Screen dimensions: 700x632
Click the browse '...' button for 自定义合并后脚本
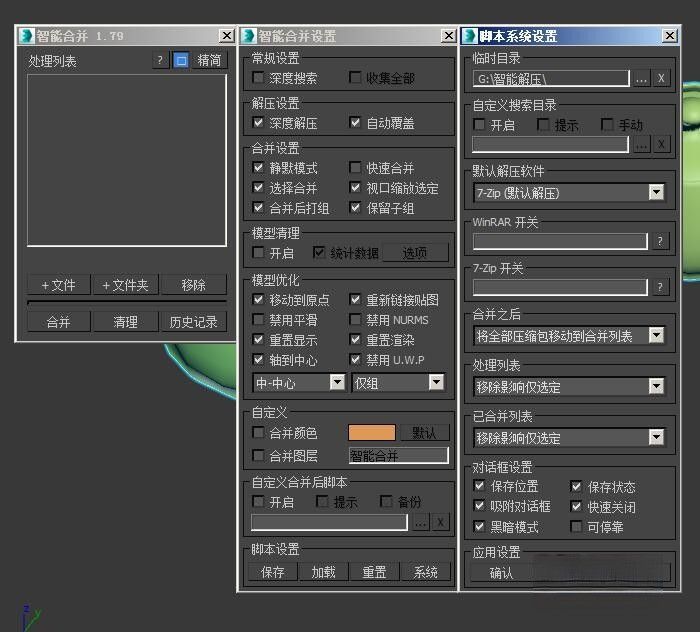[421, 523]
